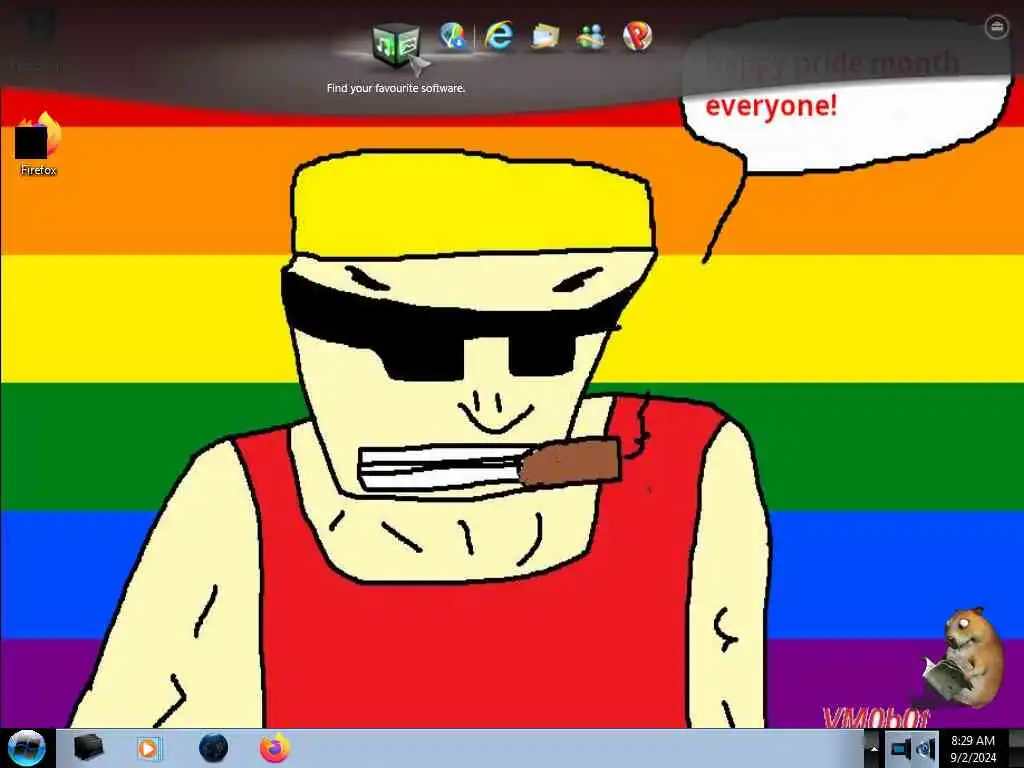Click the 'Find your favourite software.' caption
The image size is (1024, 768).
pos(396,88)
